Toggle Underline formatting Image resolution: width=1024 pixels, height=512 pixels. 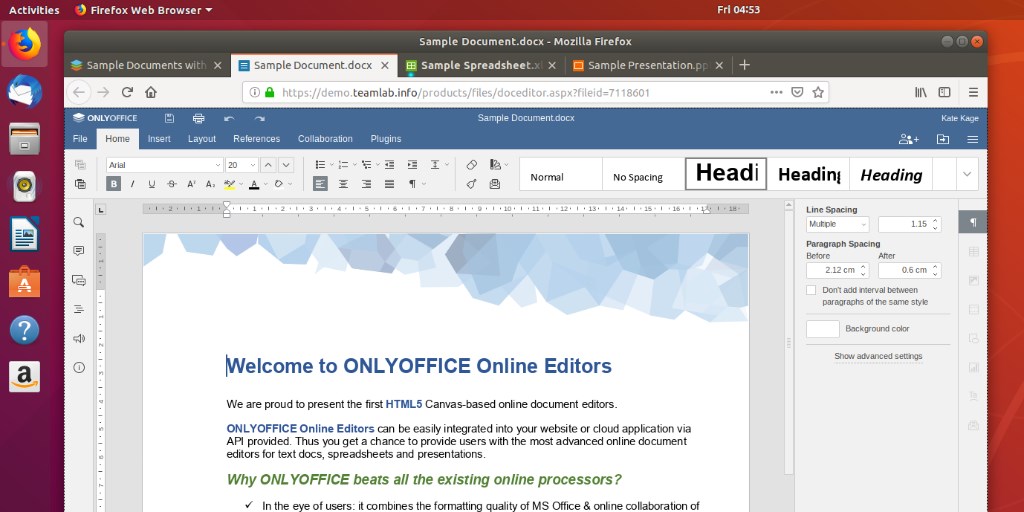coord(152,184)
